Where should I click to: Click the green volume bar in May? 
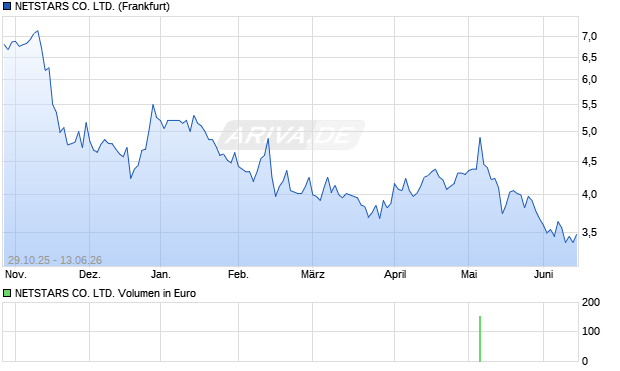[480, 339]
